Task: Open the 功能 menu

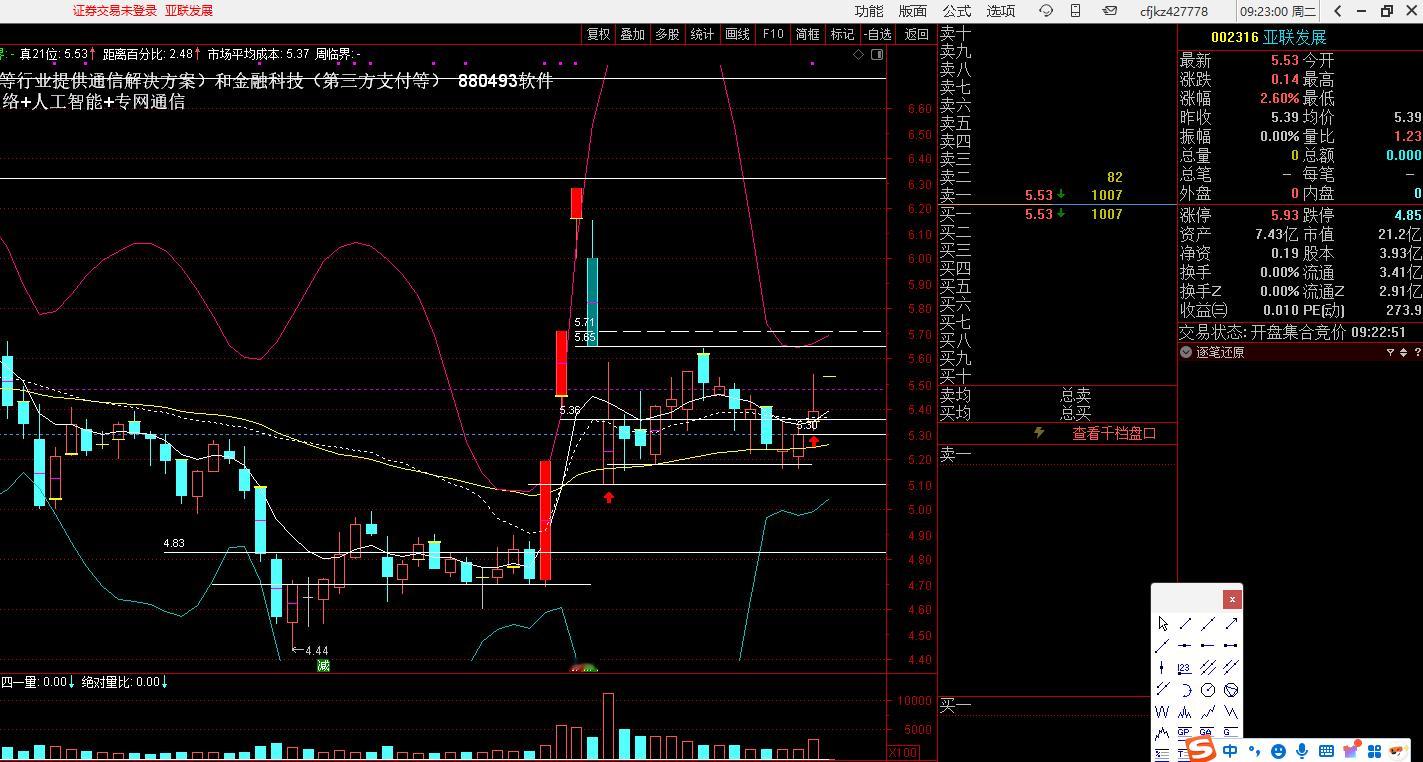Action: pyautogui.click(x=869, y=11)
